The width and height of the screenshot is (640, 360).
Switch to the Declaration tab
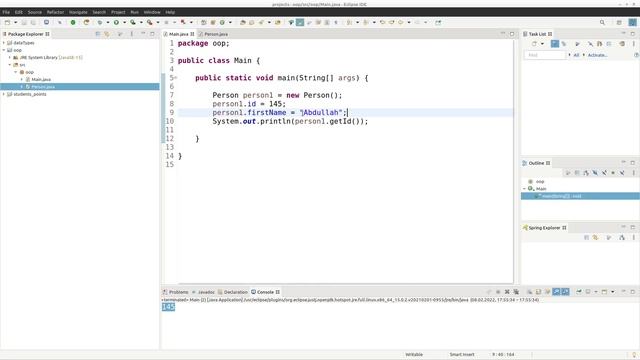tap(233, 292)
